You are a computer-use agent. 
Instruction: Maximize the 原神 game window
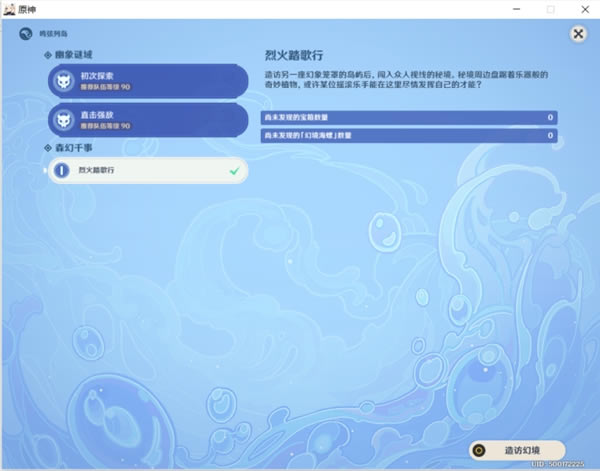tap(550, 8)
